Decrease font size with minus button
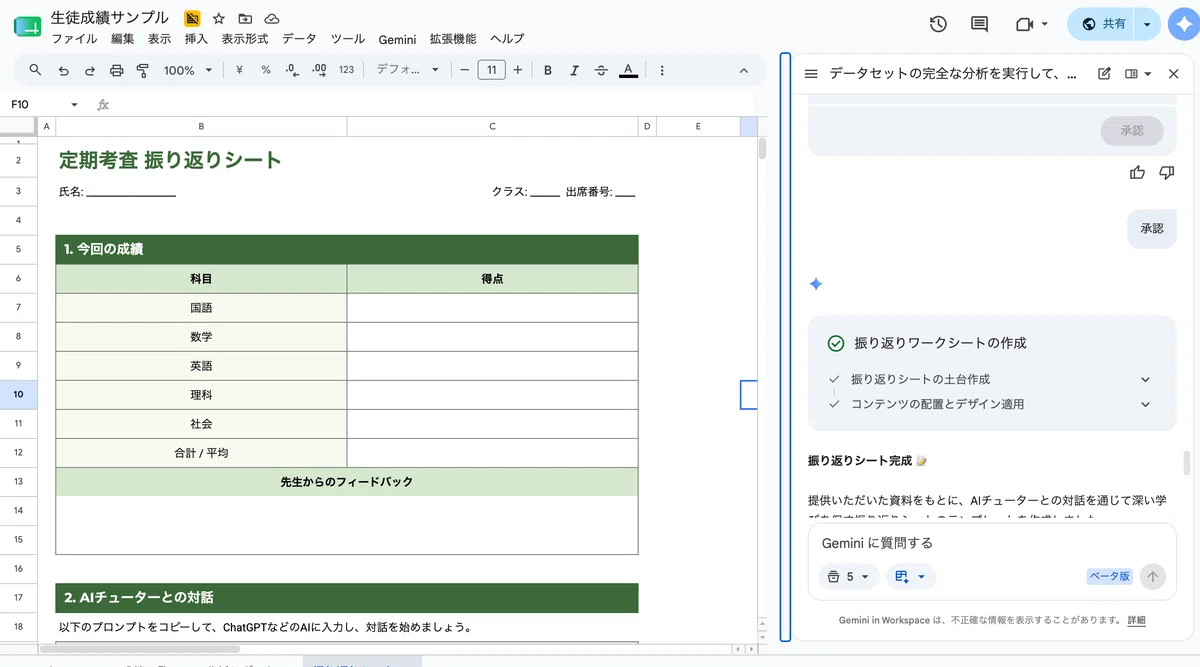Screen dimensions: 1200x667 pyautogui.click(x=465, y=70)
